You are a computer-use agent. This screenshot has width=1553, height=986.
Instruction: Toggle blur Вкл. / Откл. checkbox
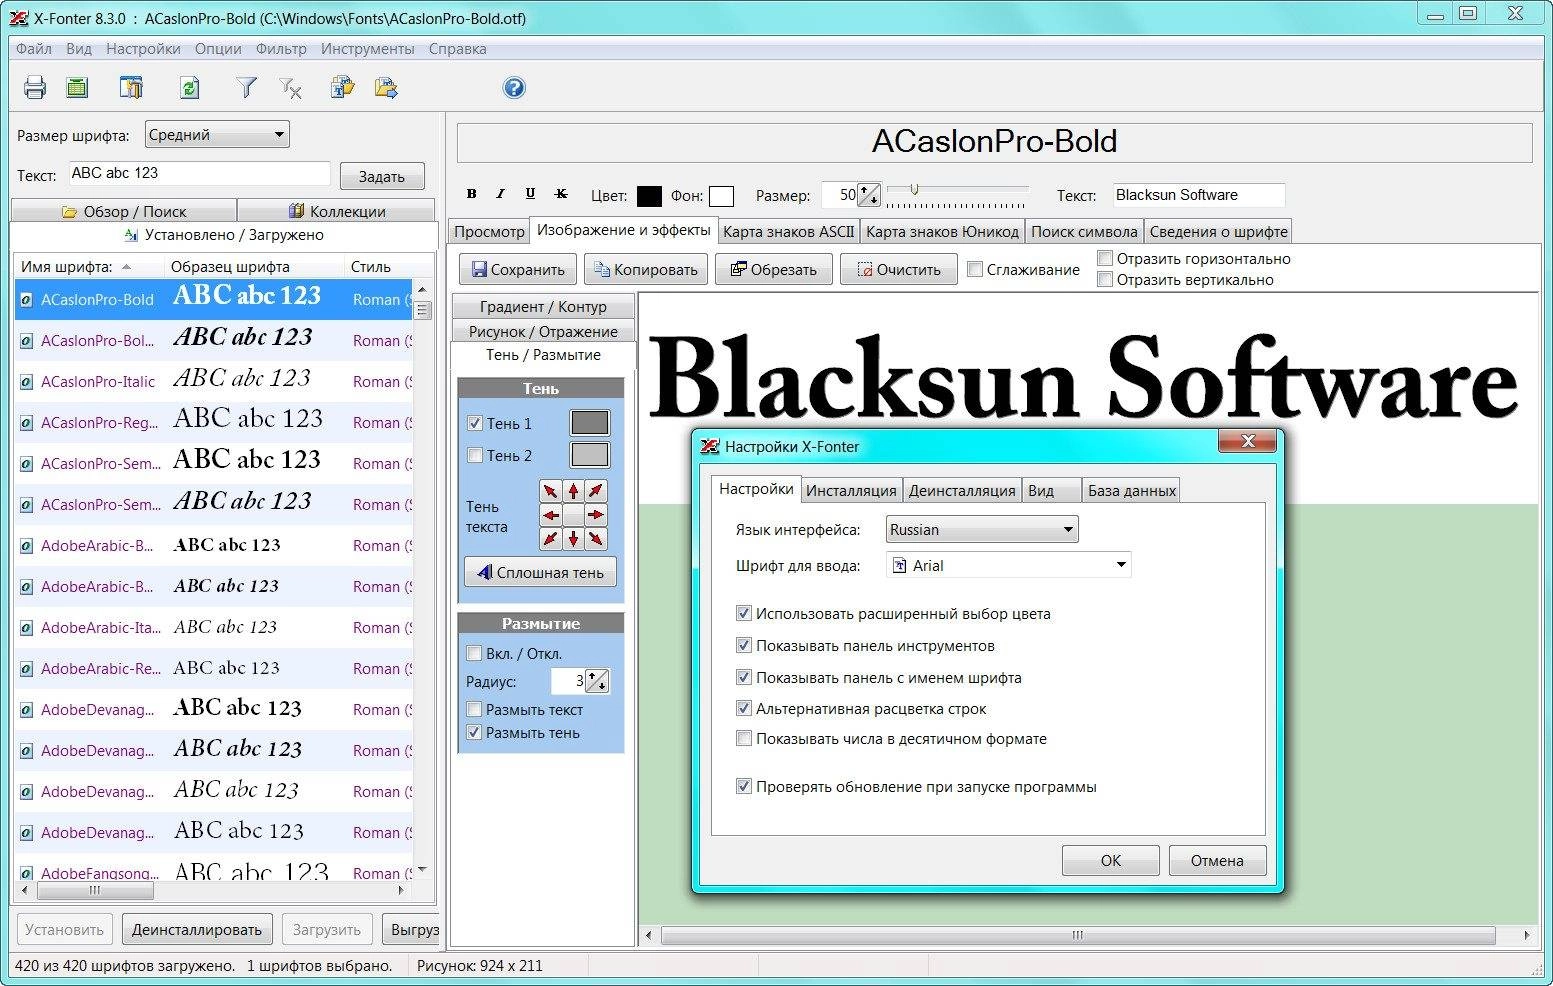click(474, 653)
